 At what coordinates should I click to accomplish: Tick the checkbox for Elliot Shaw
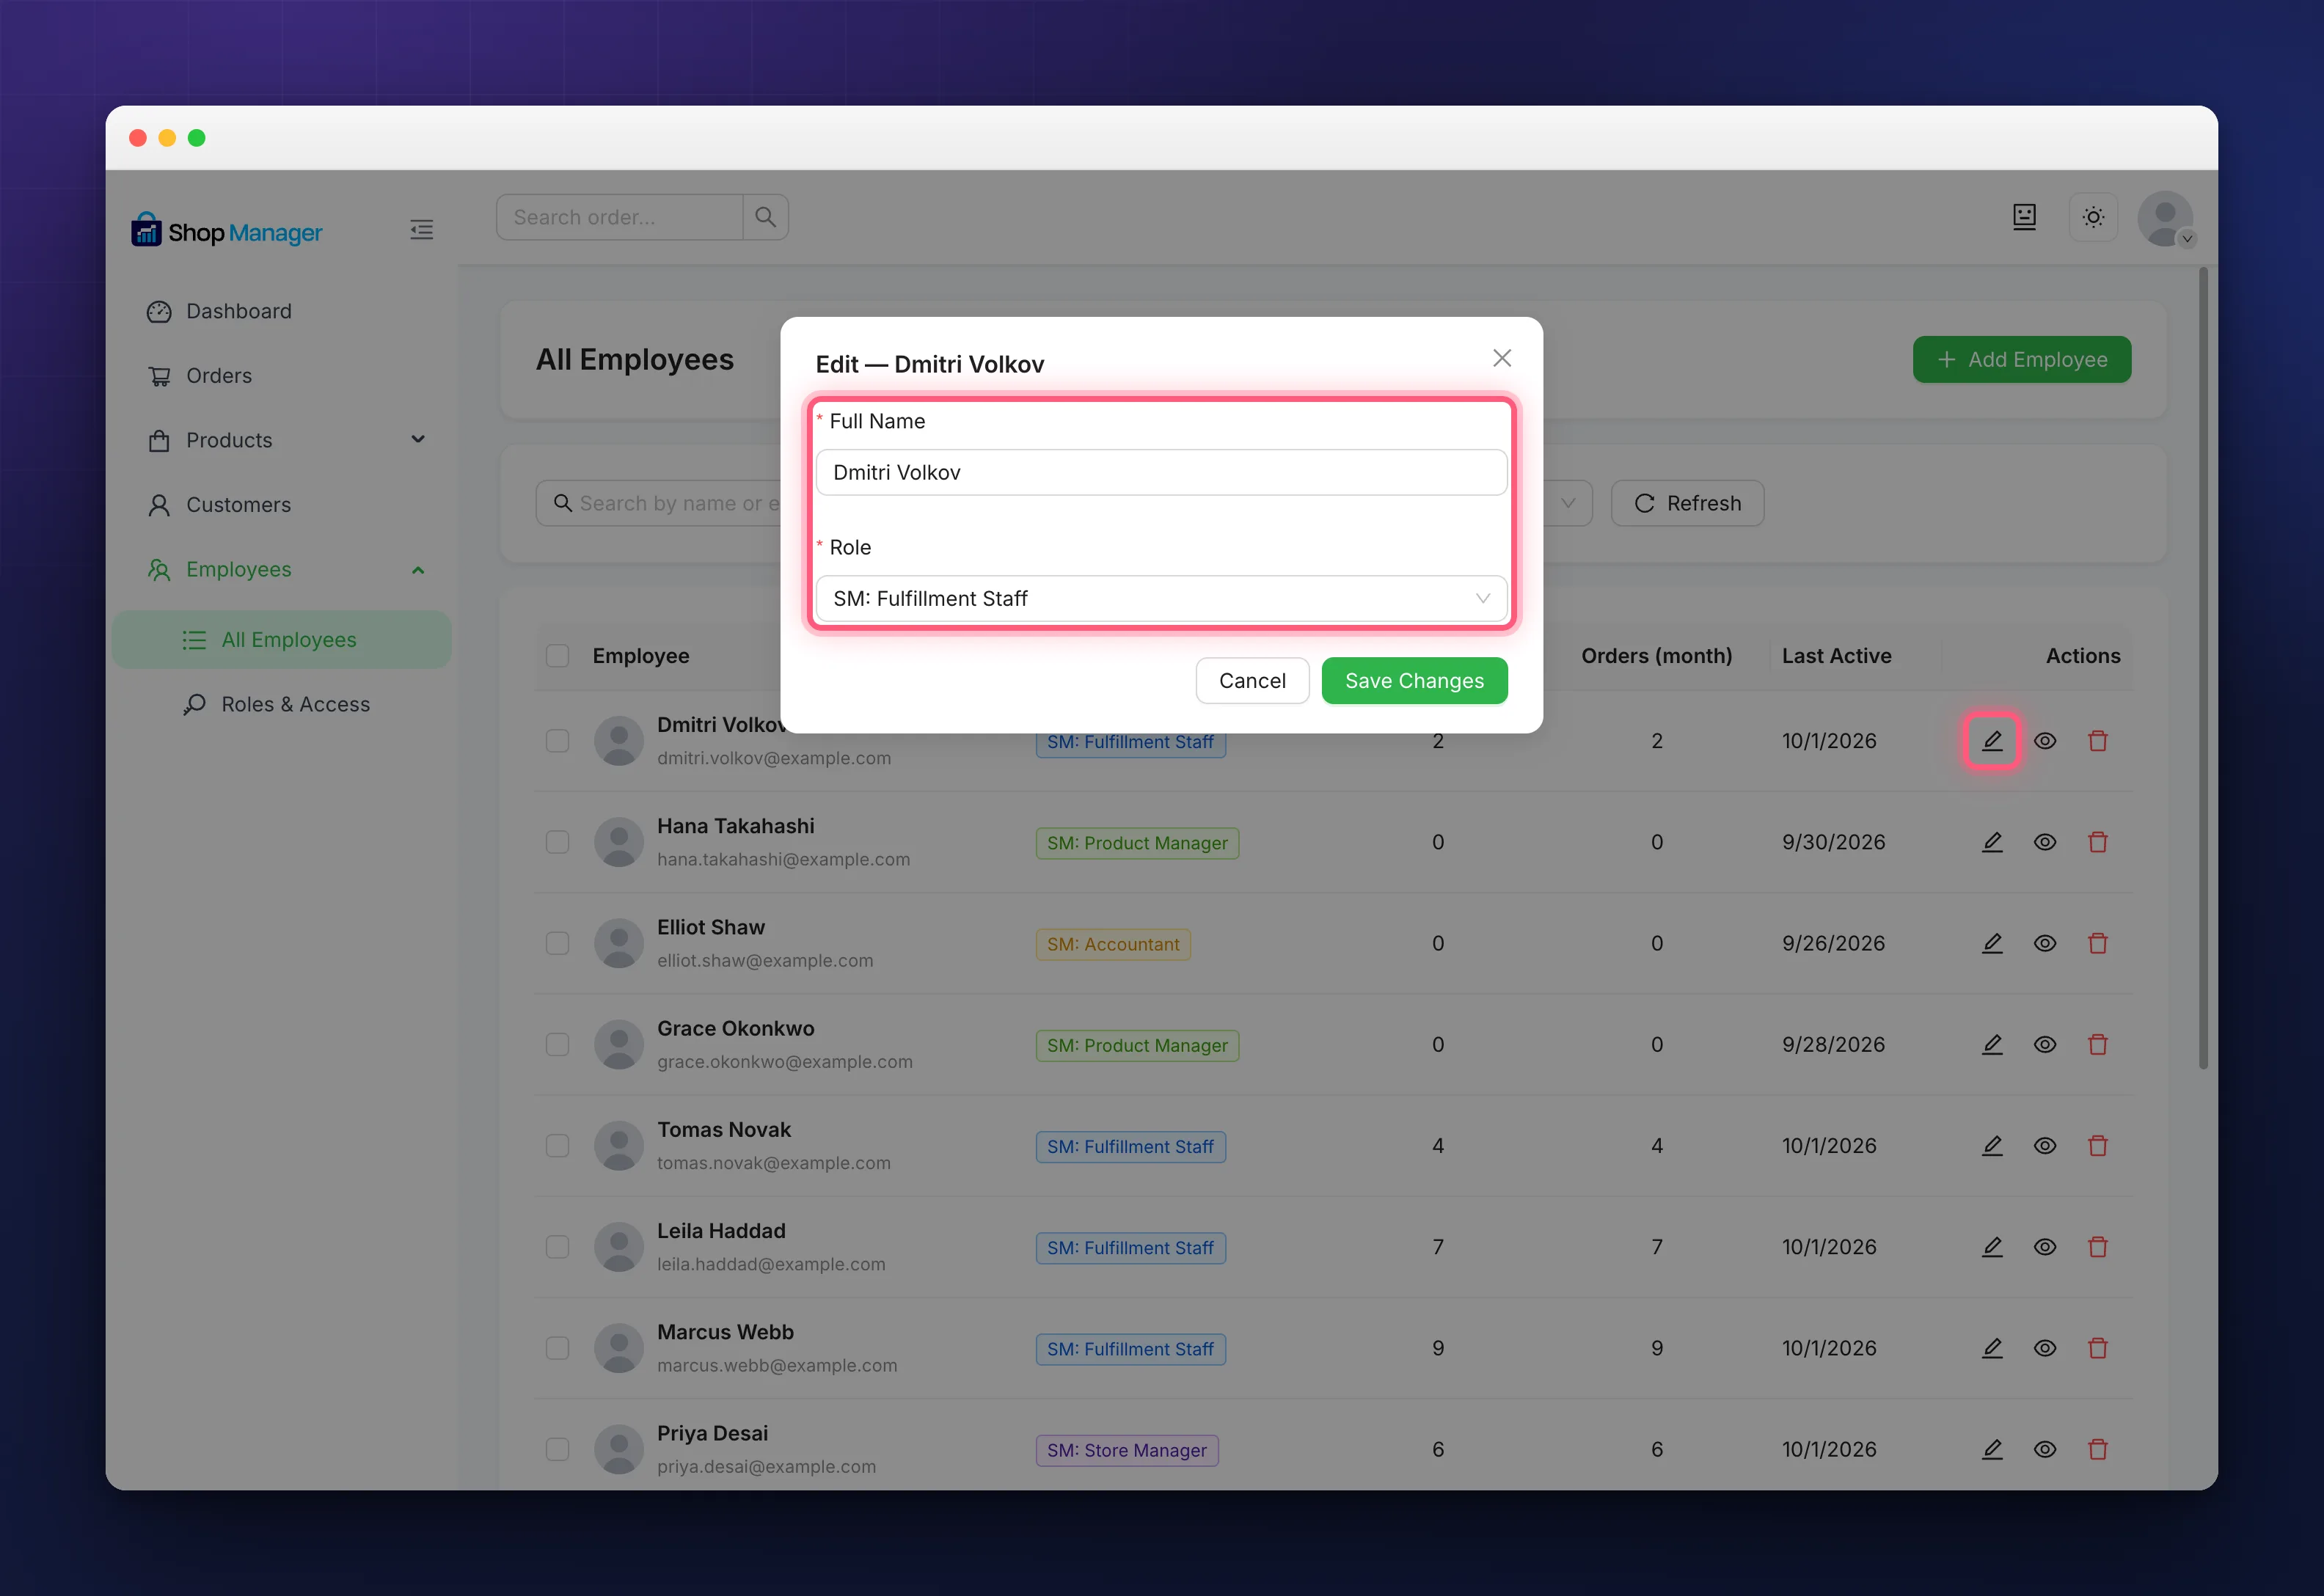(557, 943)
